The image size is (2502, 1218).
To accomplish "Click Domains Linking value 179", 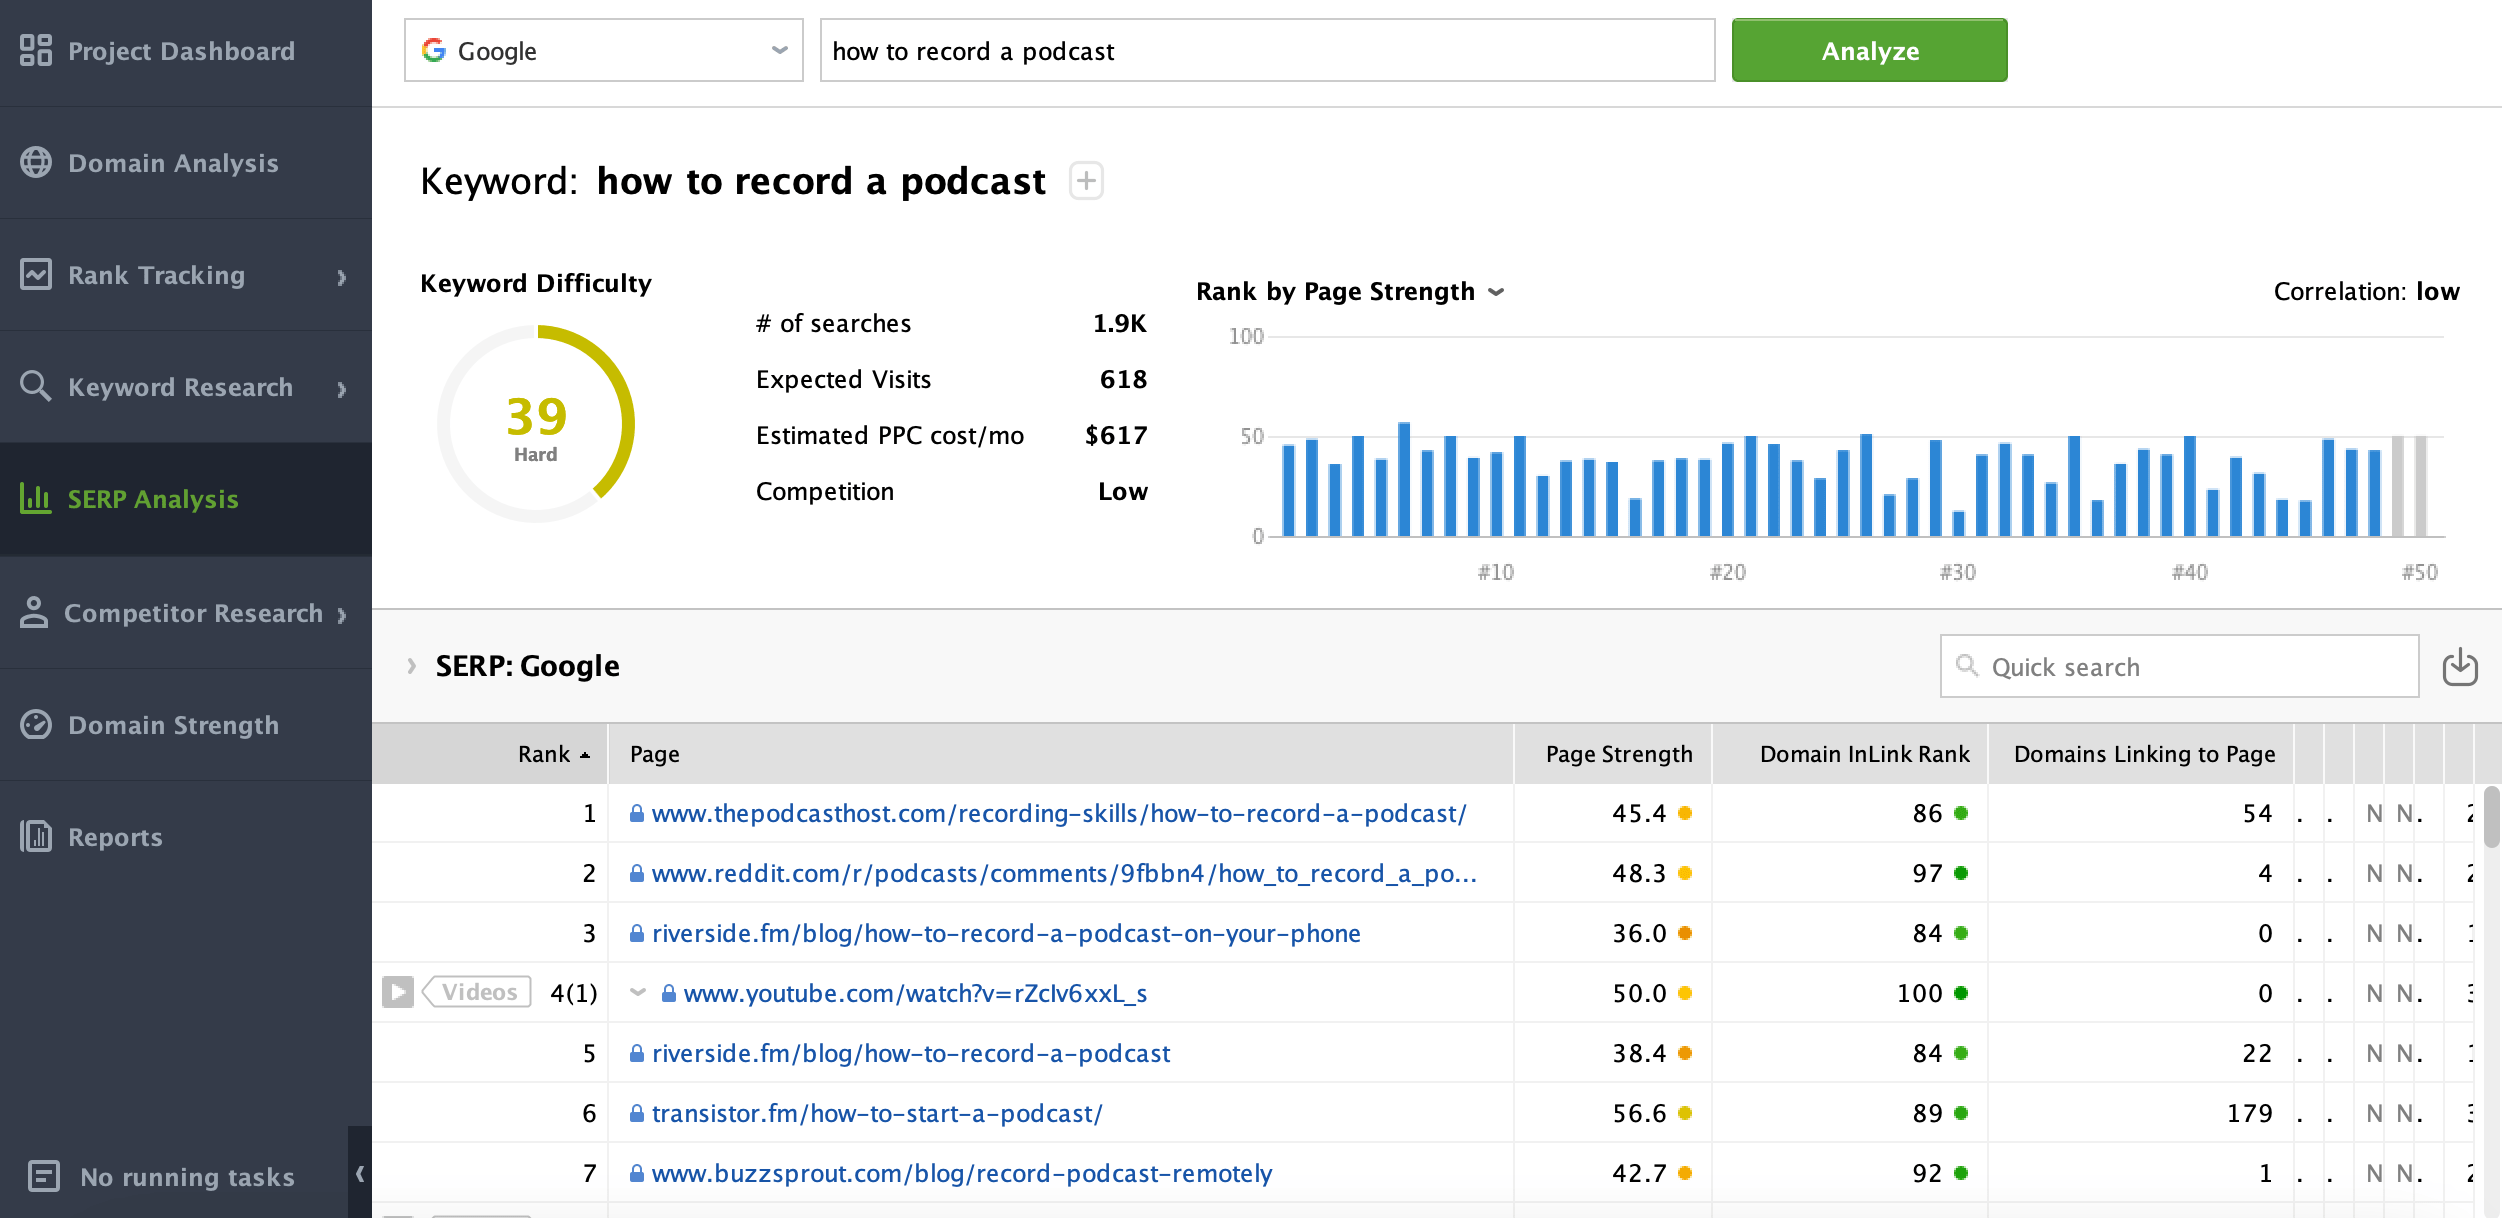I will 2250,1113.
